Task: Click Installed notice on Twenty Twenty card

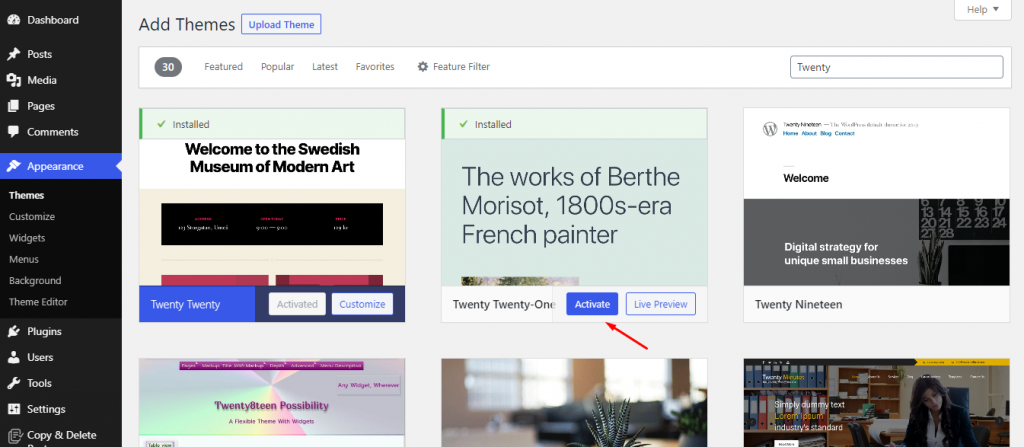Action: point(272,124)
